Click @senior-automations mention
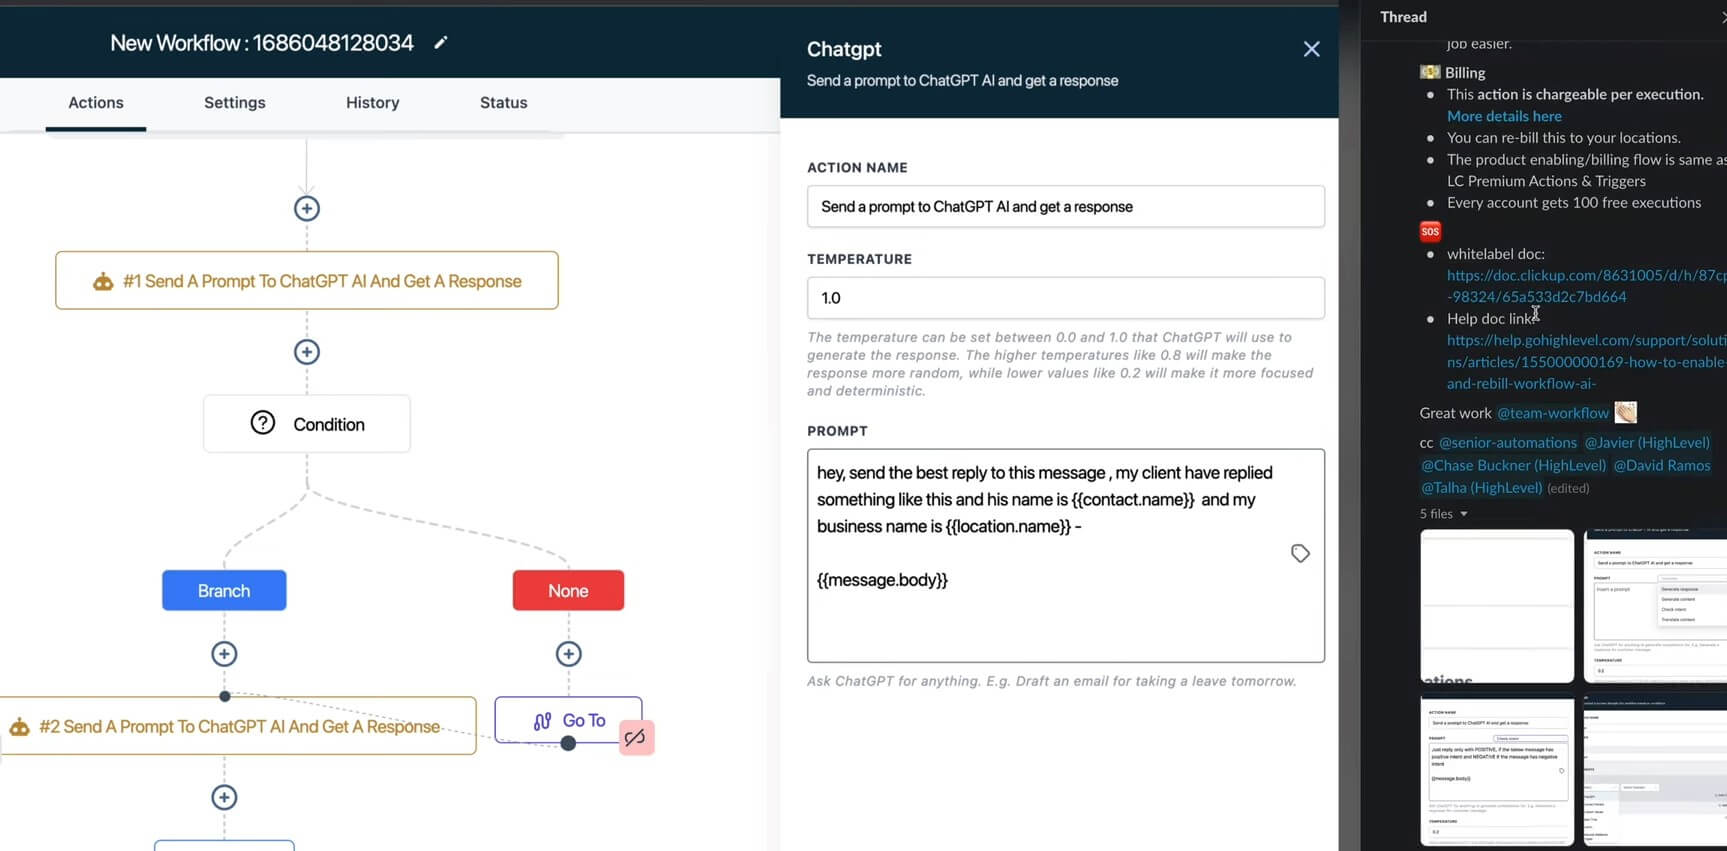1727x851 pixels. tap(1507, 442)
